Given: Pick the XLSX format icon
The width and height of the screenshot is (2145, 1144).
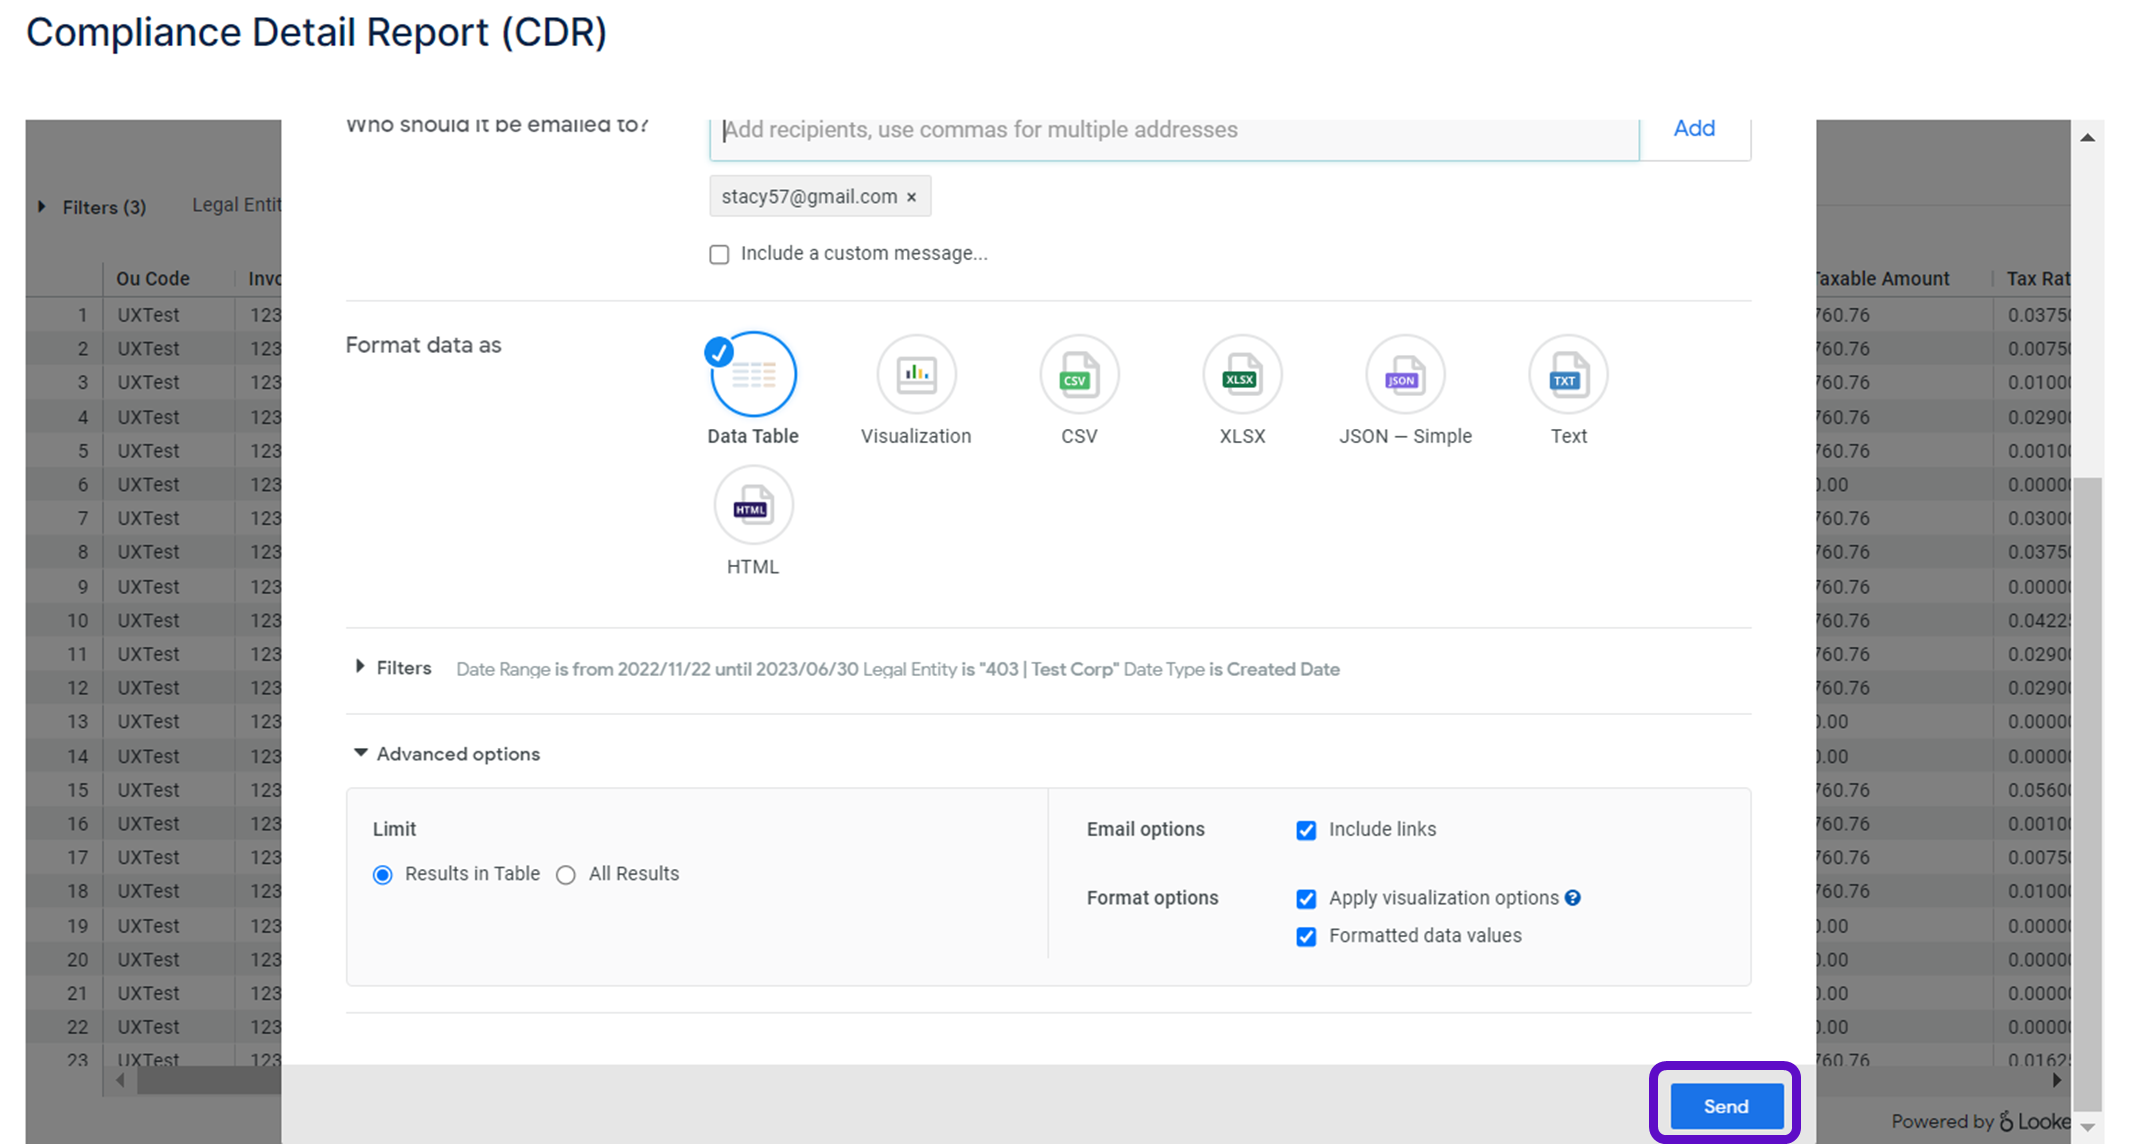Looking at the screenshot, I should [x=1241, y=375].
